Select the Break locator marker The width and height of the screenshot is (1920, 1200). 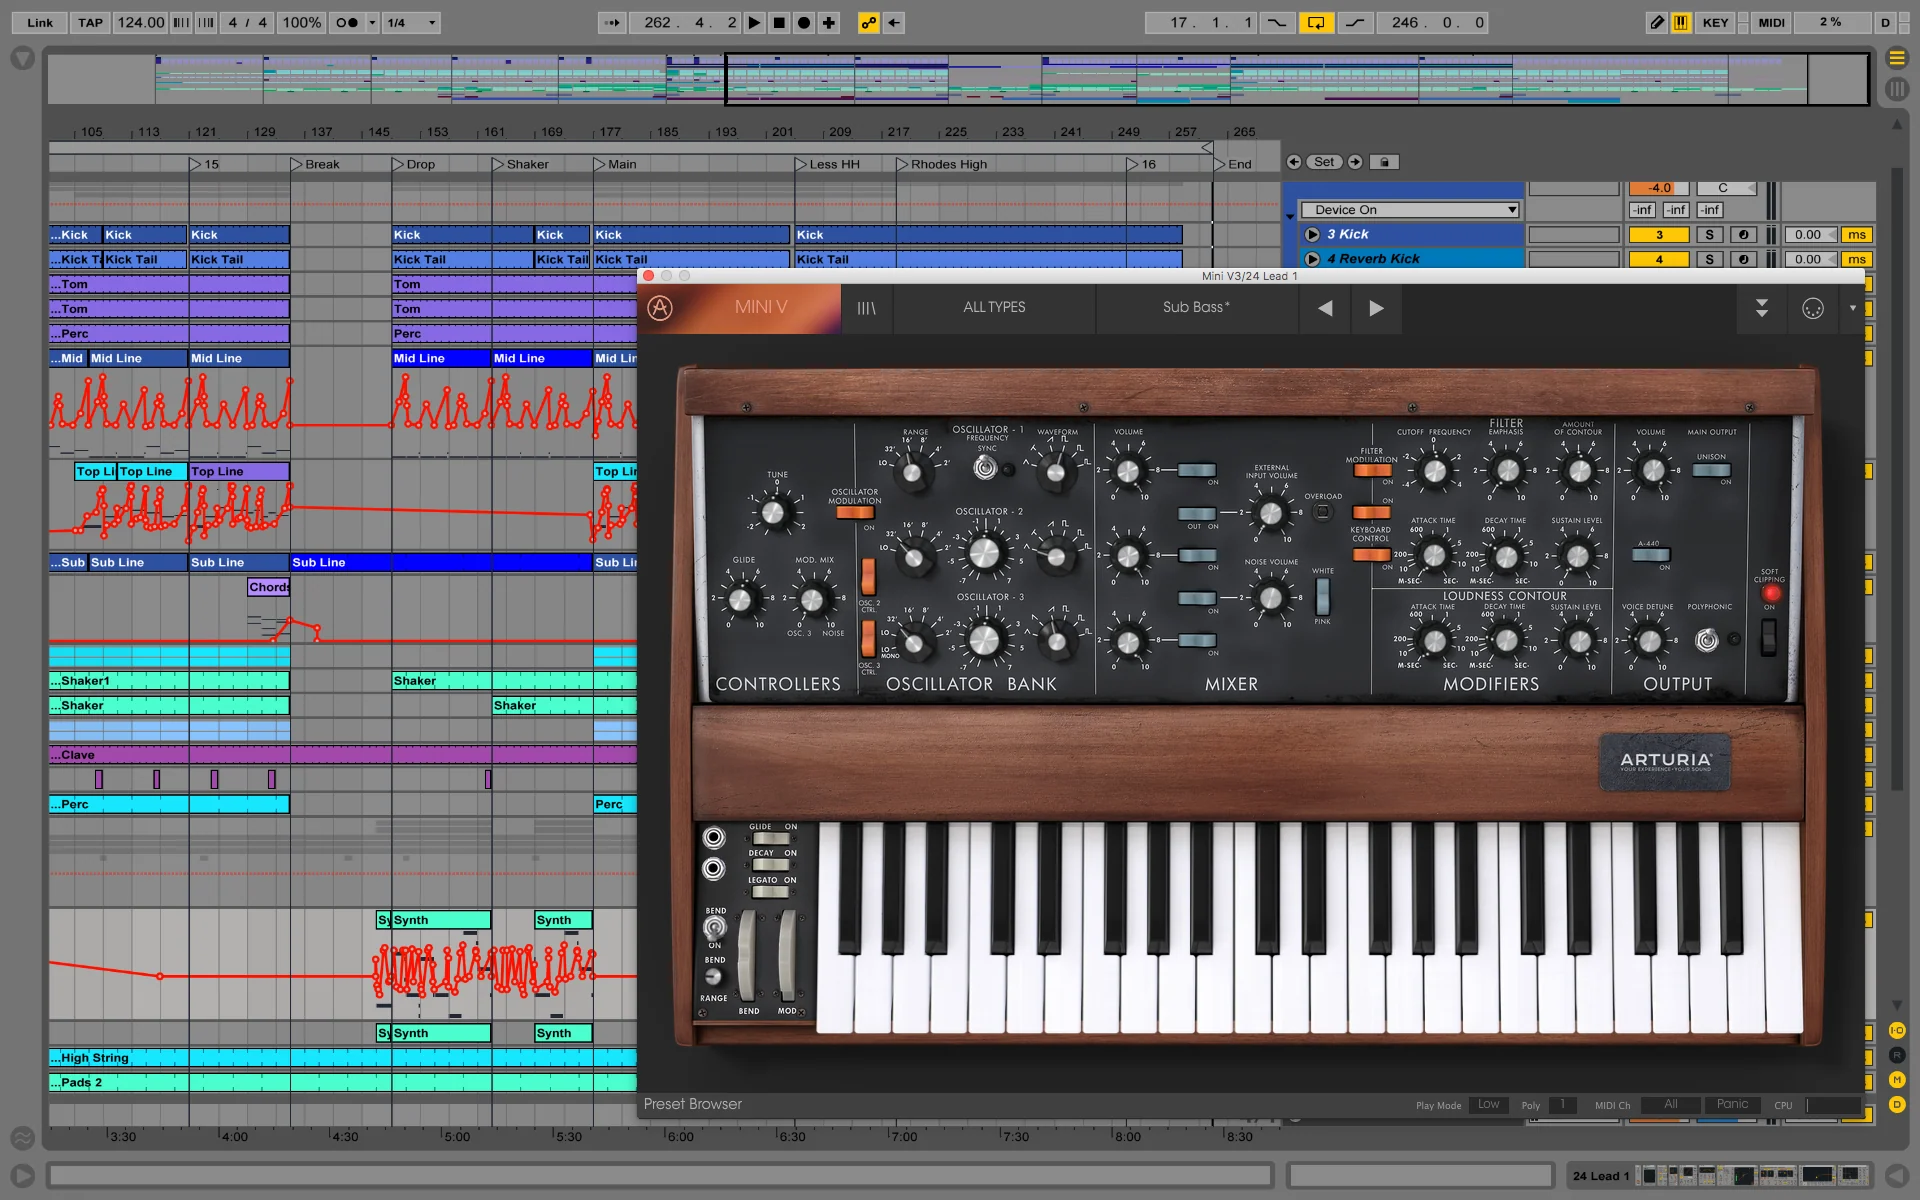click(x=316, y=164)
